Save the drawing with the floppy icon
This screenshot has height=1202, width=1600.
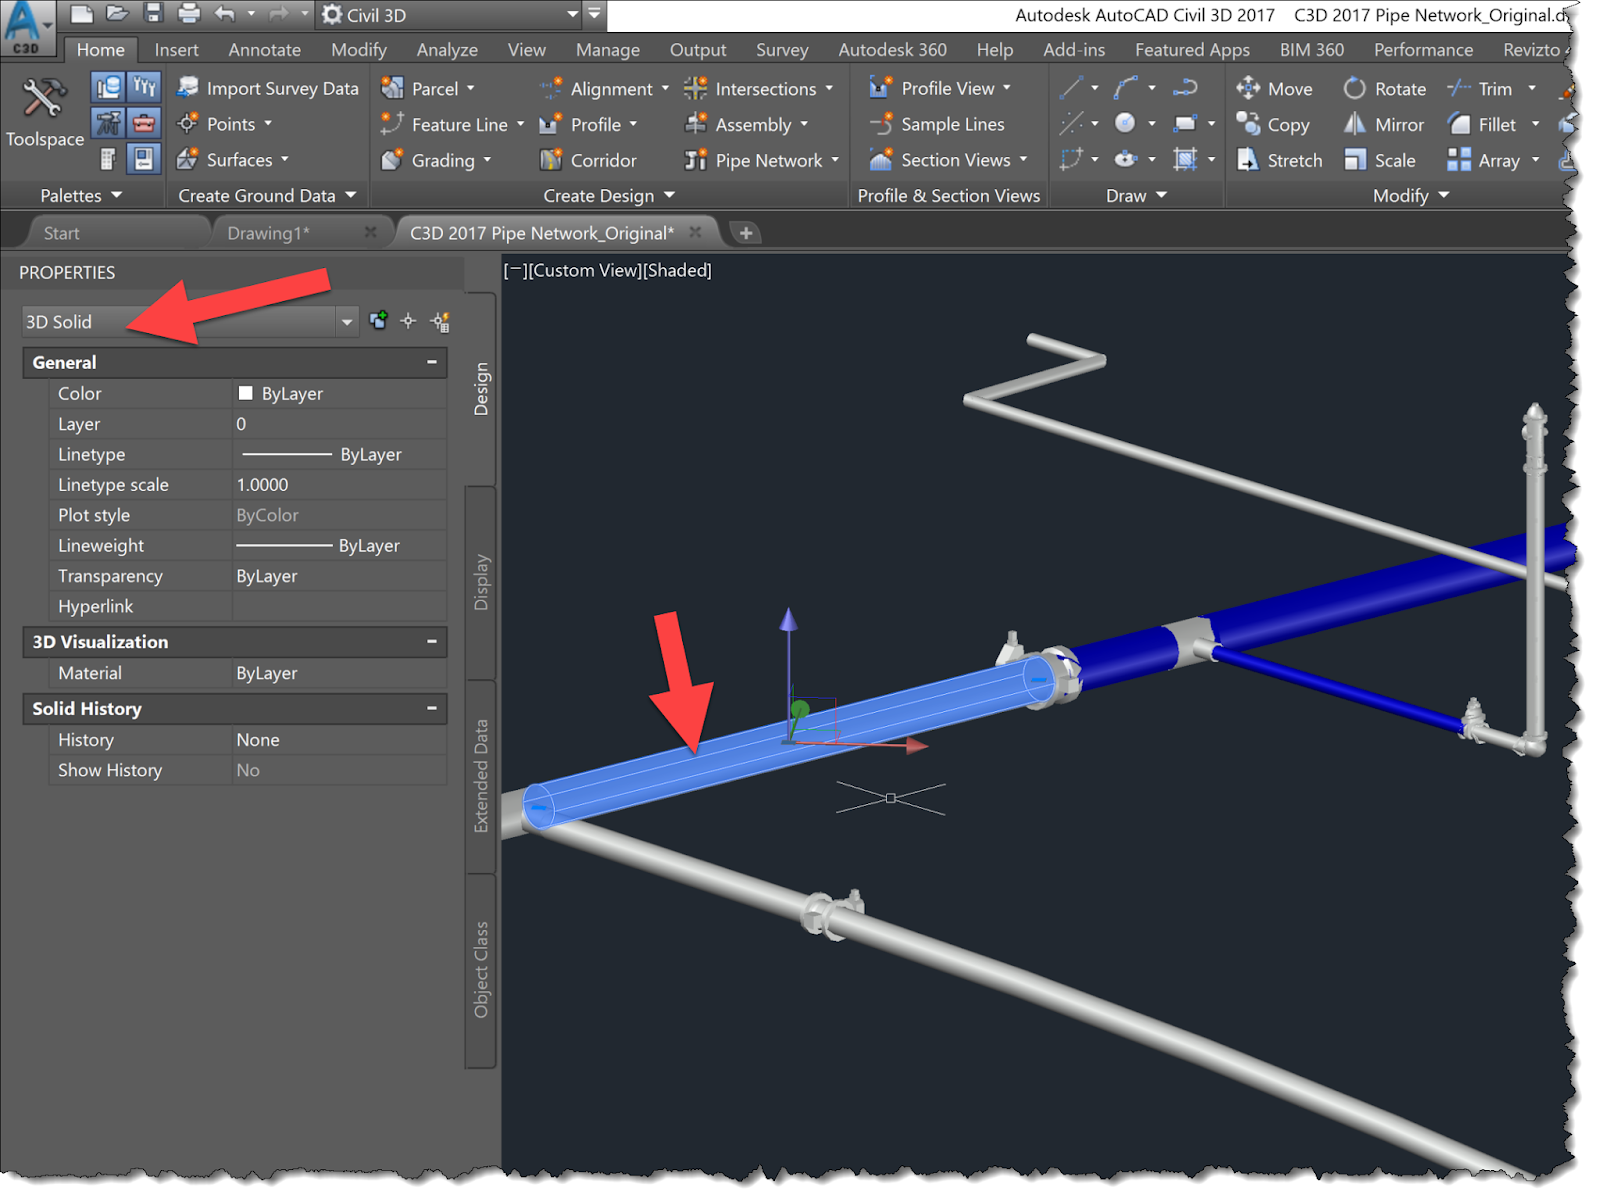[153, 14]
